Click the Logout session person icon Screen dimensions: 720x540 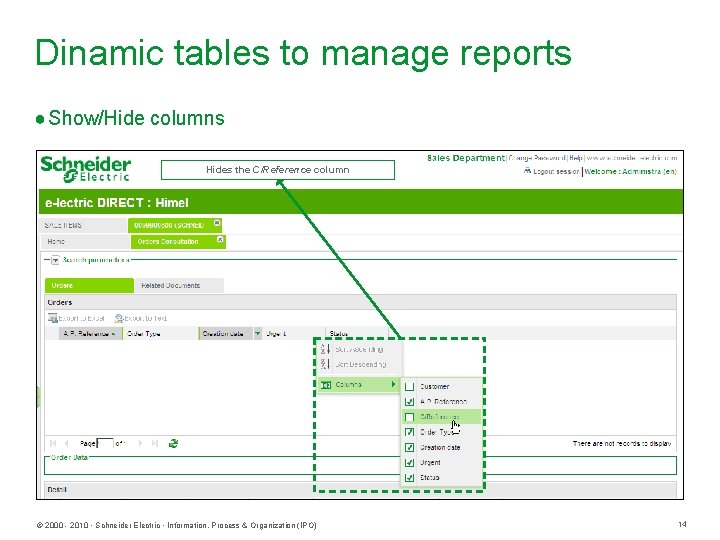[527, 171]
